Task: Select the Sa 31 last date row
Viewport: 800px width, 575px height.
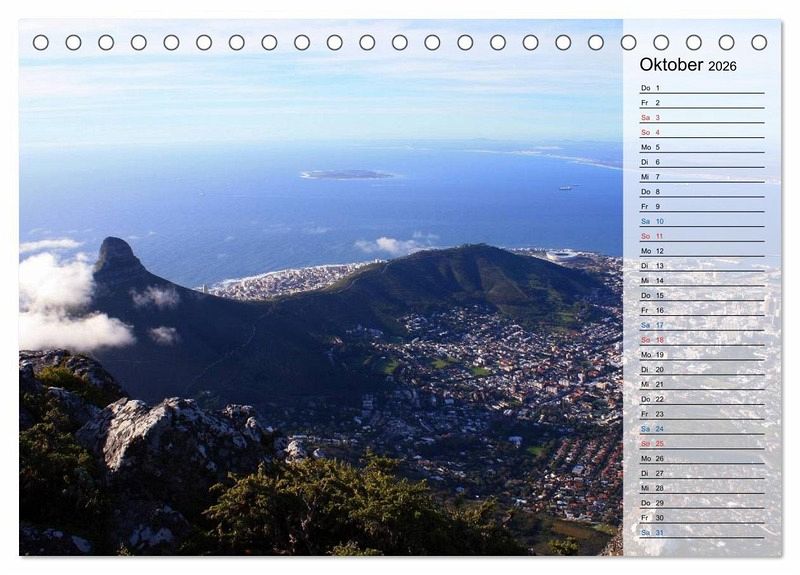Action: click(701, 532)
